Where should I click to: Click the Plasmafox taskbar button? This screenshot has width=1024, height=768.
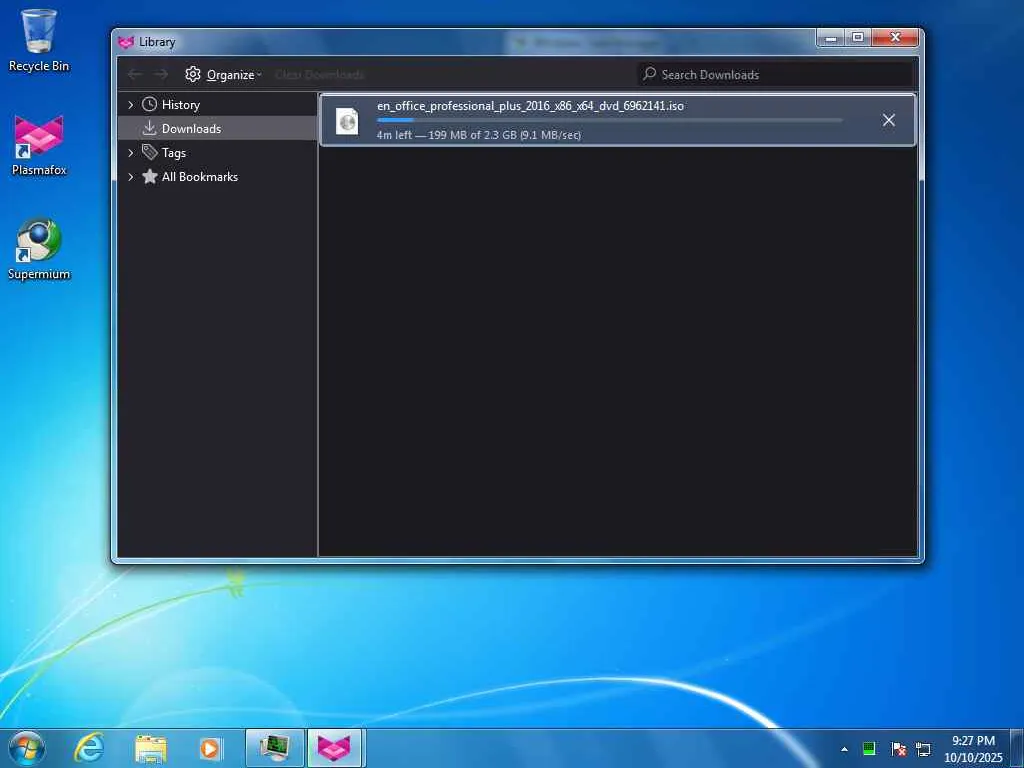click(334, 748)
